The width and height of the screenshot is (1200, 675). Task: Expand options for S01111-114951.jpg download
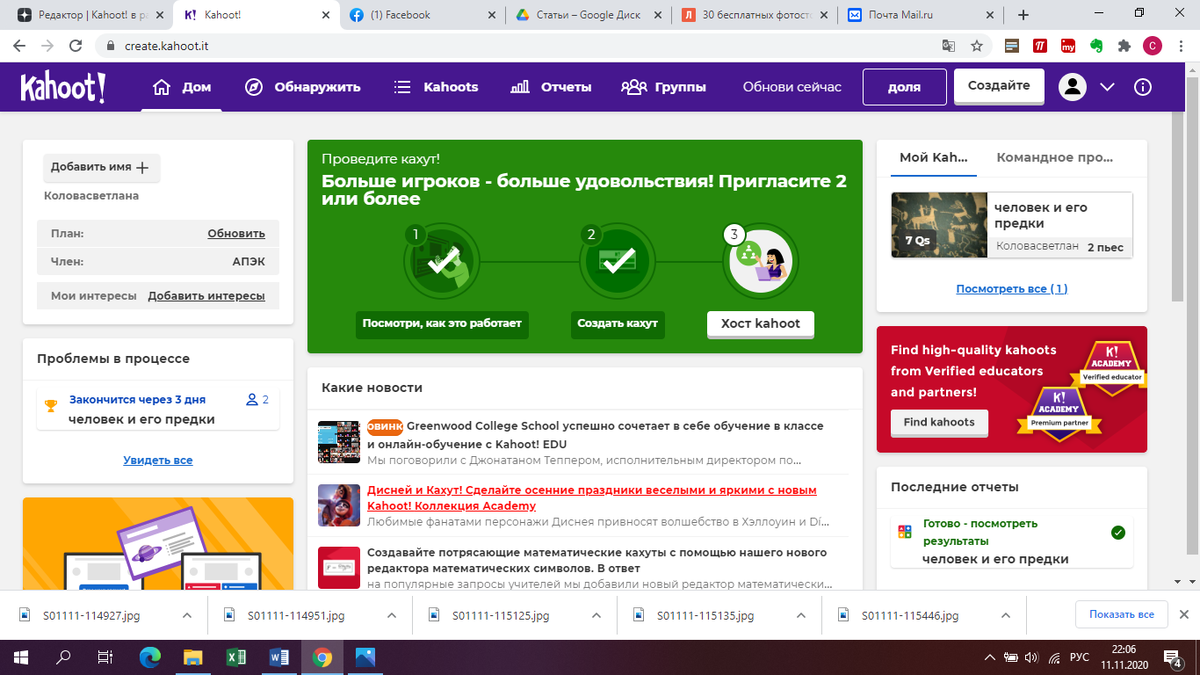click(x=391, y=615)
